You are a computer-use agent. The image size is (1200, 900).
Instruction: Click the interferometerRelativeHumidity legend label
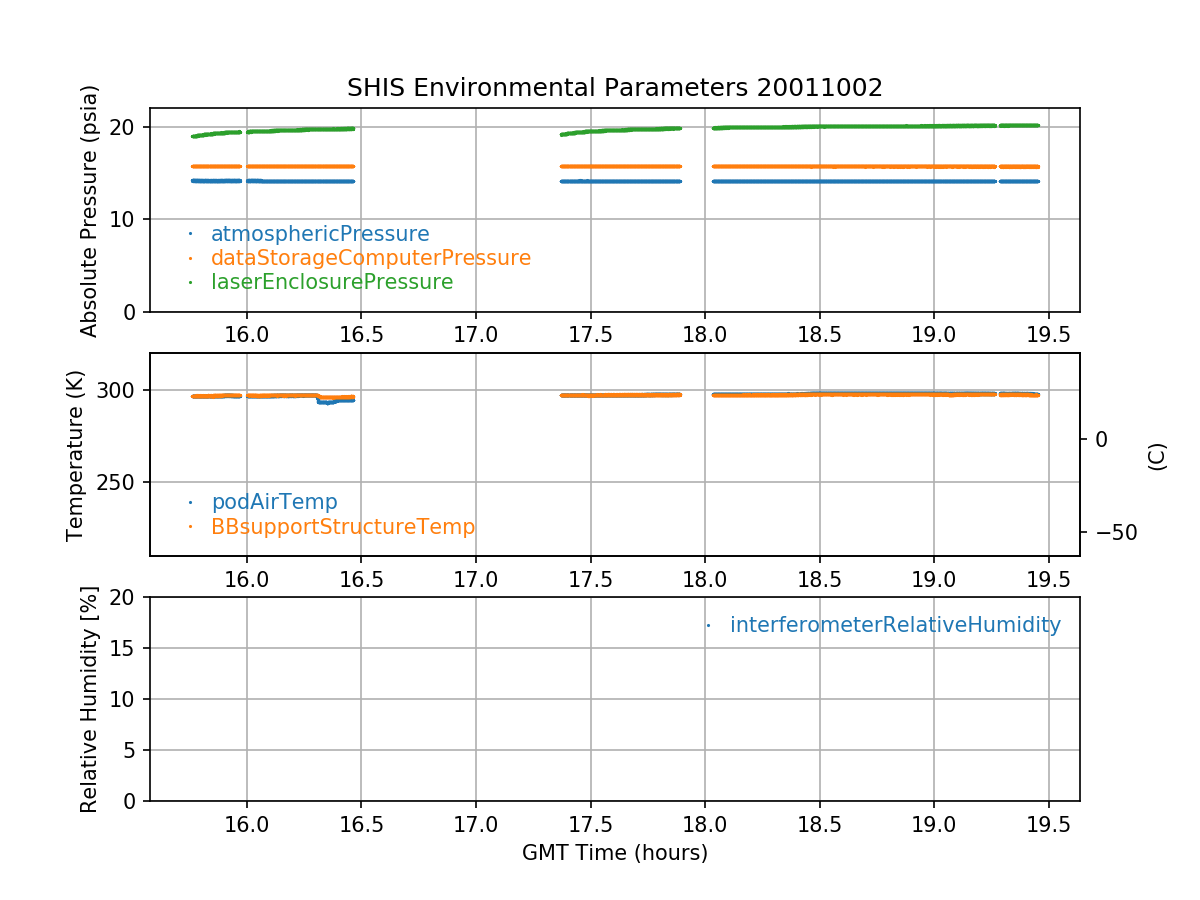(894, 625)
